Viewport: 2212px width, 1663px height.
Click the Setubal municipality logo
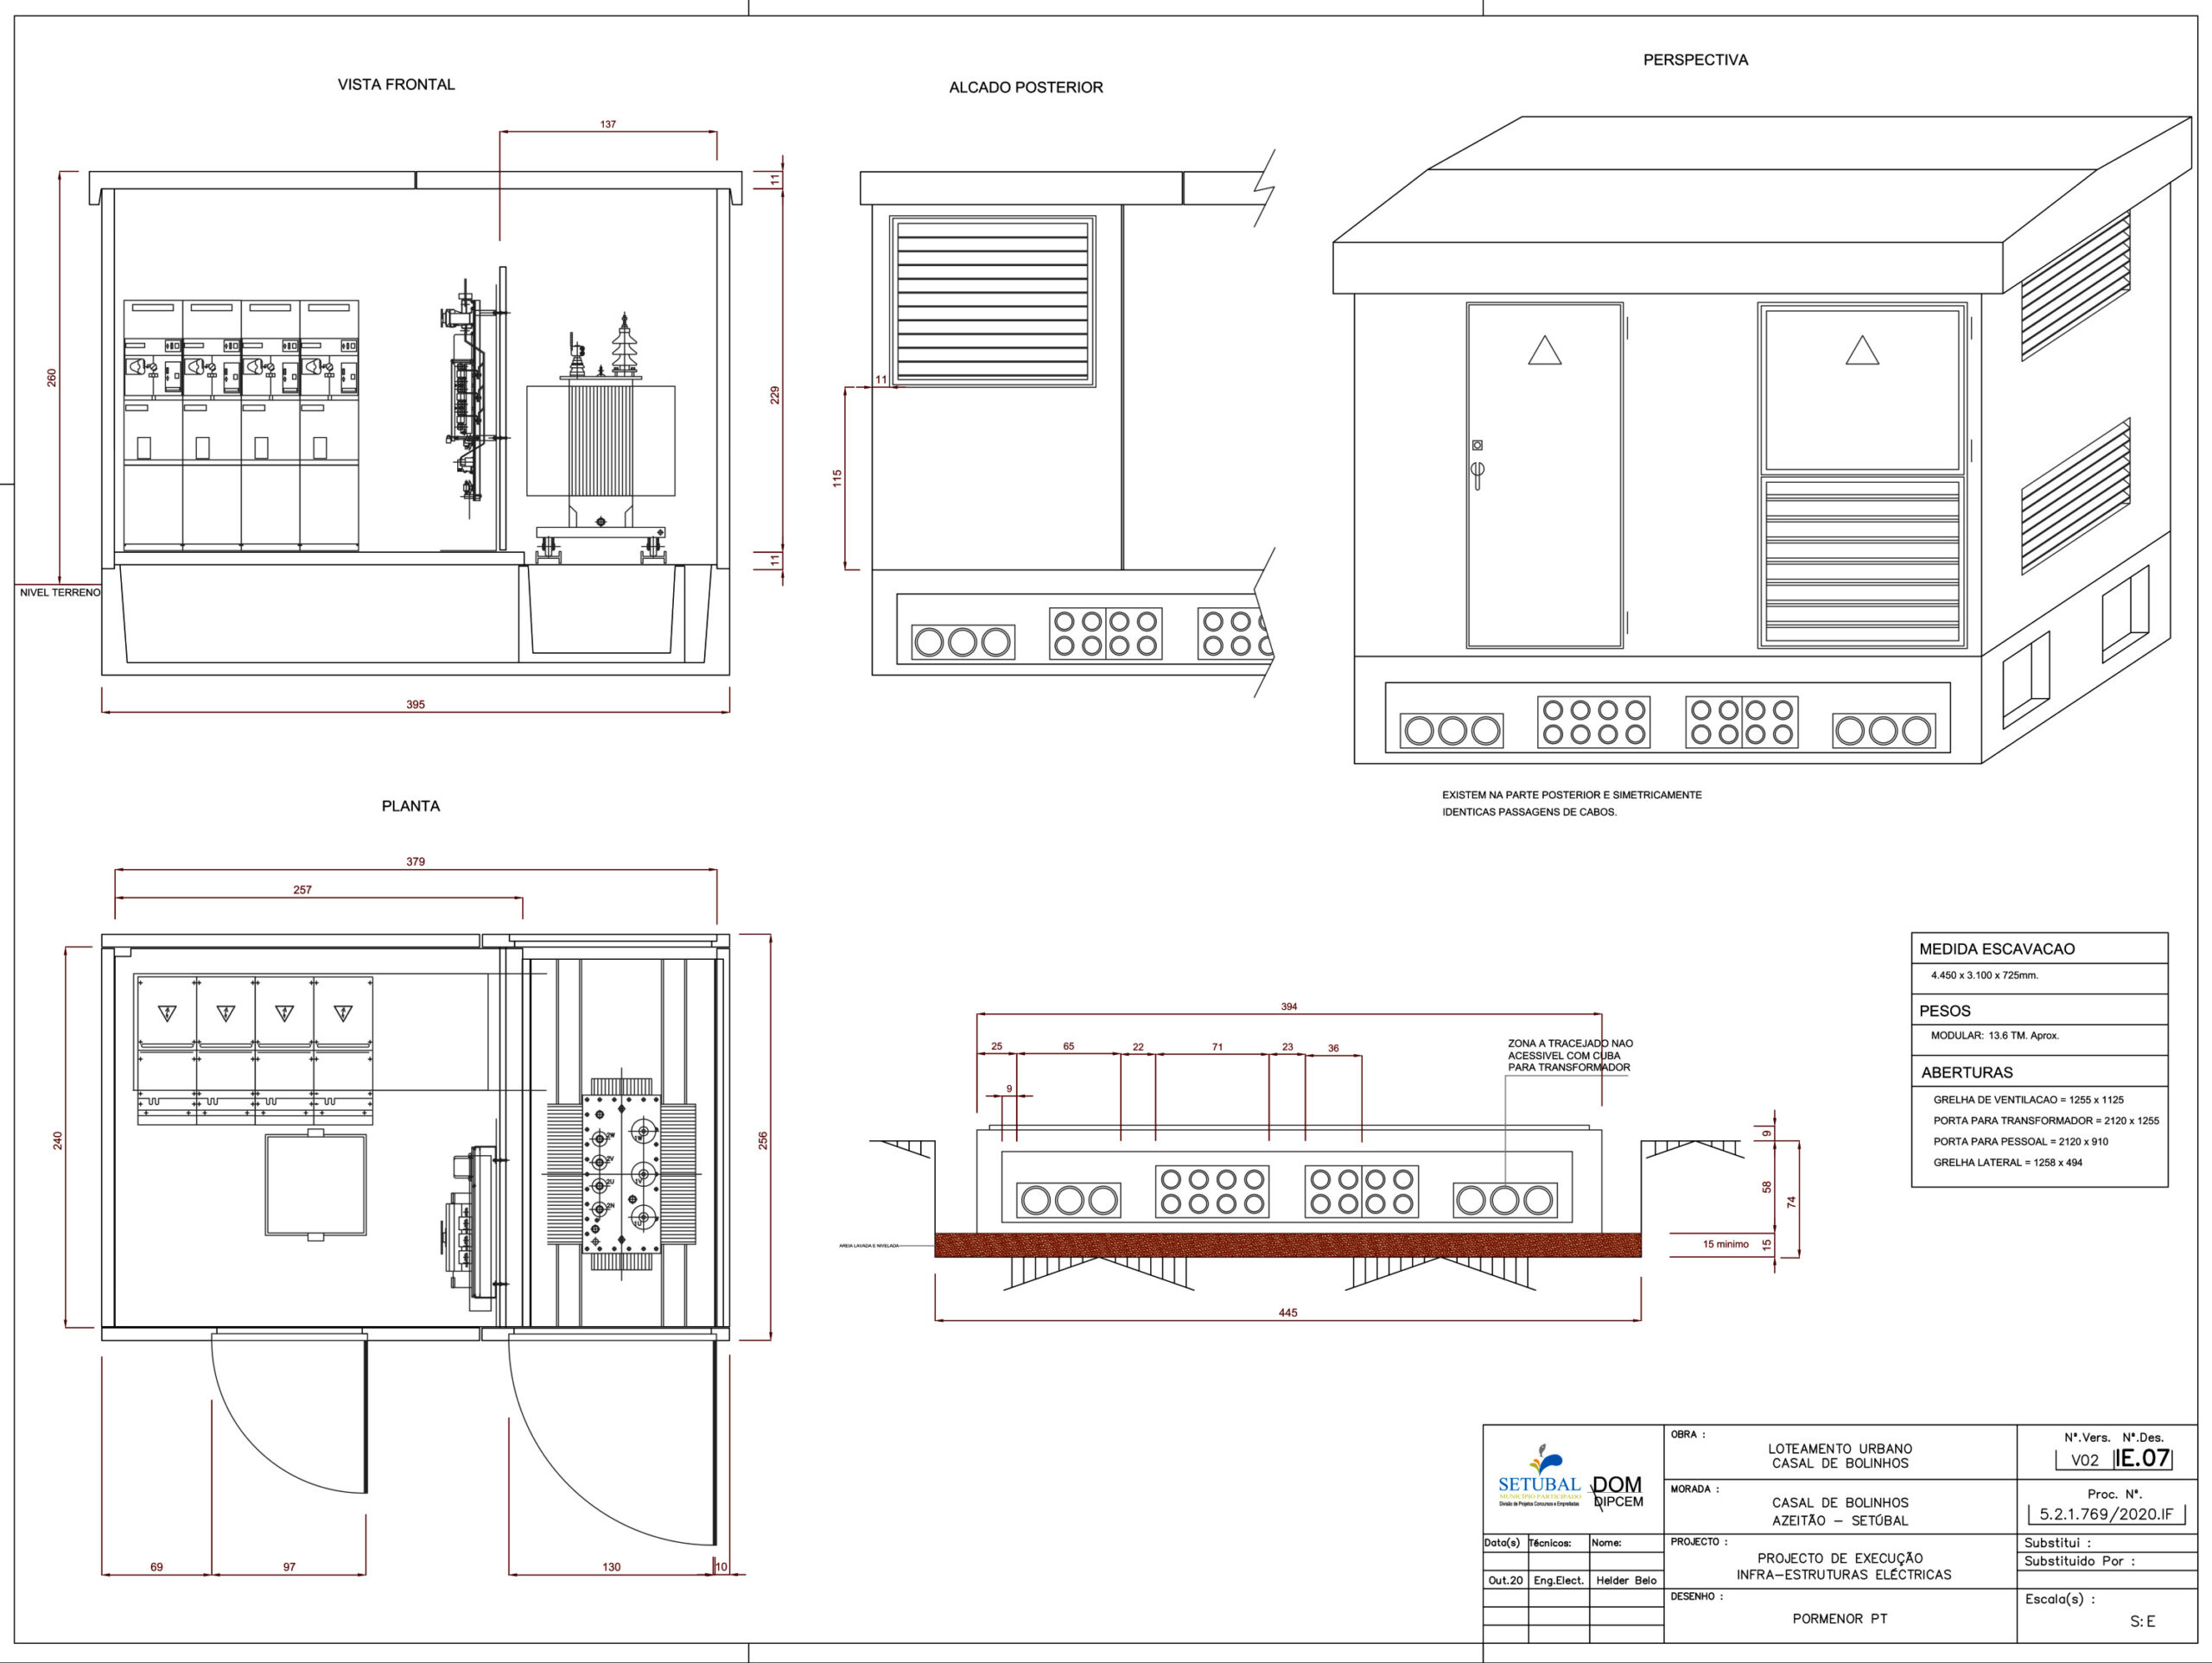tap(1539, 1477)
